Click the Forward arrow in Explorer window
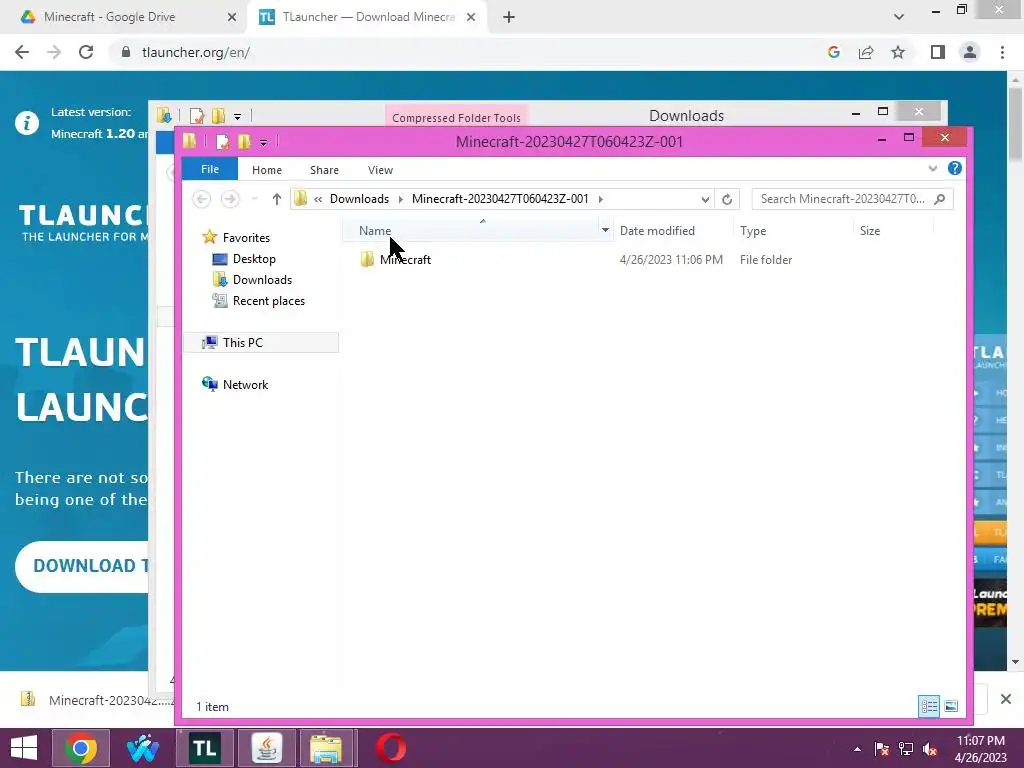Viewport: 1024px width, 768px height. [x=230, y=199]
